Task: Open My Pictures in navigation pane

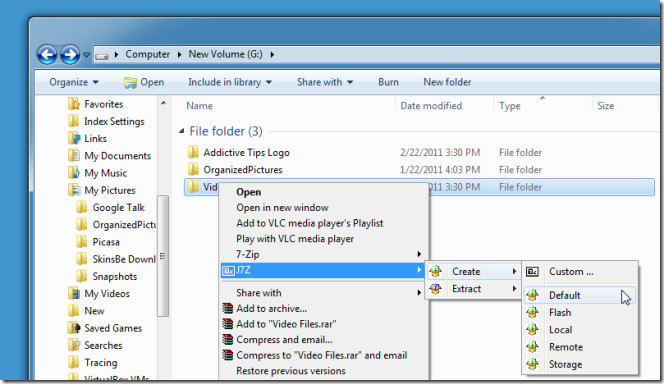Action: (102, 190)
